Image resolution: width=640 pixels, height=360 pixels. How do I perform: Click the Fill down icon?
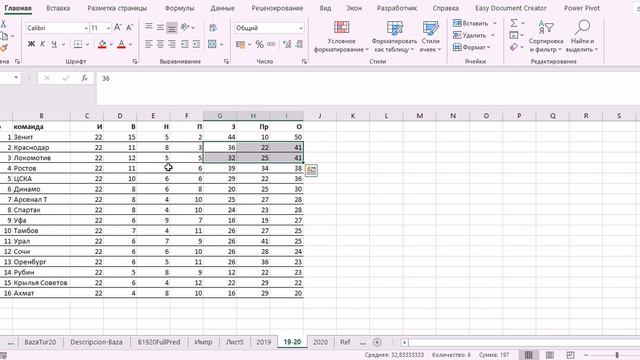coord(514,35)
